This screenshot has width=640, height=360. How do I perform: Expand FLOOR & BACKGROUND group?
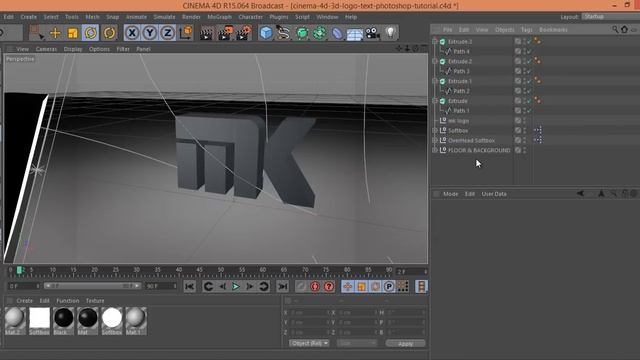coord(435,150)
